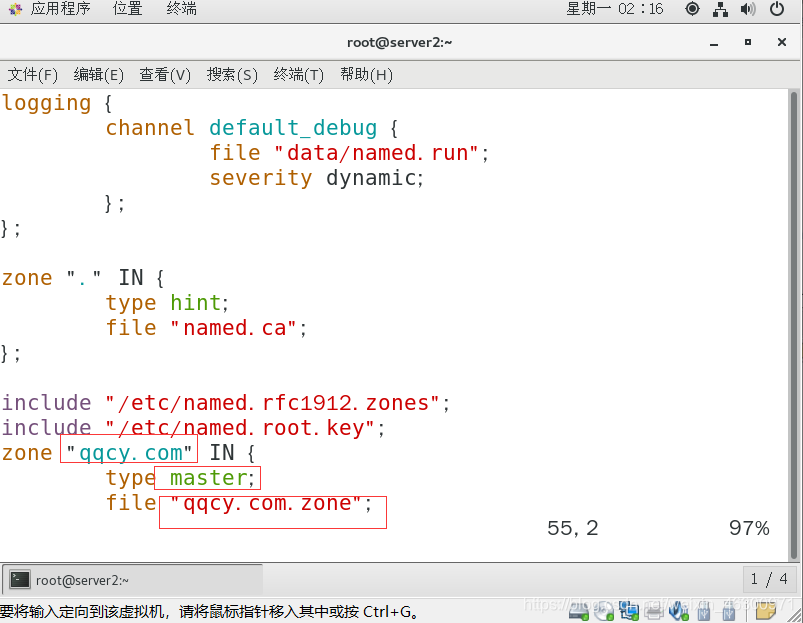Open the 搜索(S) menu in terminal
Viewport: 803px width, 623px height.
(x=232, y=75)
